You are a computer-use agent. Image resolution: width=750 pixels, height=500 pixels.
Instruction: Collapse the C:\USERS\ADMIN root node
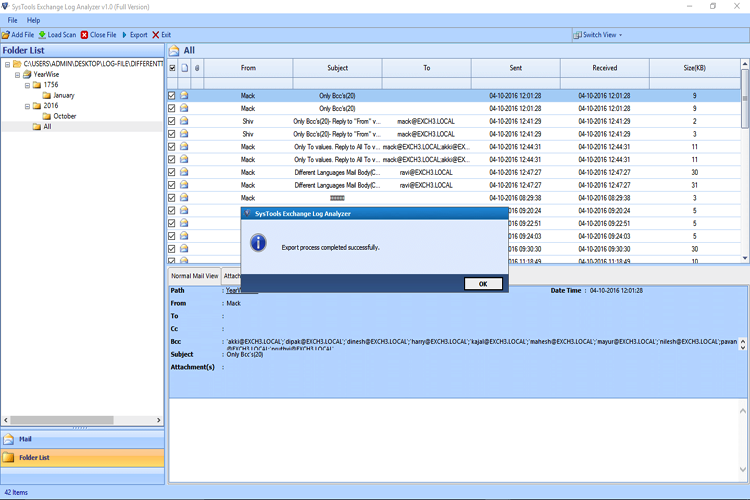pos(7,64)
